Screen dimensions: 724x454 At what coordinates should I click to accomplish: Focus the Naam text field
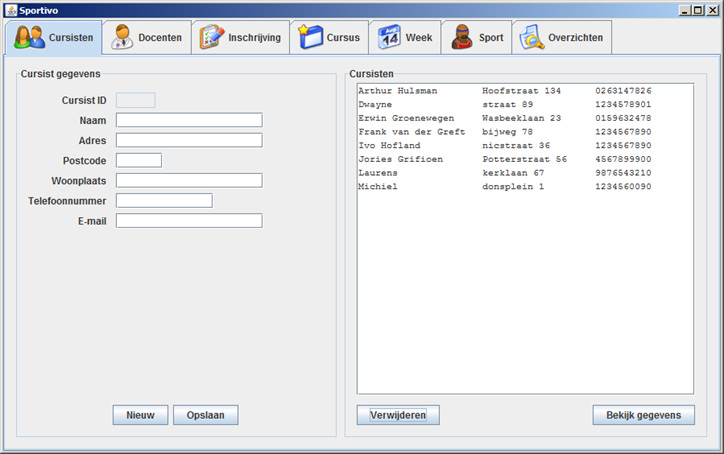(189, 120)
